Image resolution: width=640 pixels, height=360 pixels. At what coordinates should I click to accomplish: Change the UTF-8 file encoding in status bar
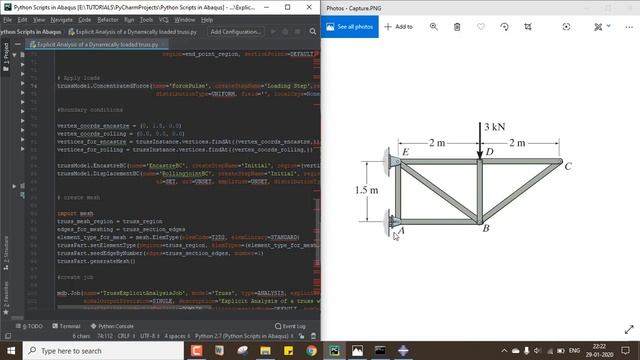149,336
